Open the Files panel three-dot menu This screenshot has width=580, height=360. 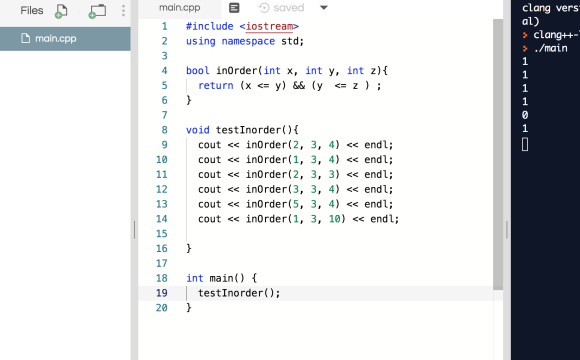tap(123, 10)
